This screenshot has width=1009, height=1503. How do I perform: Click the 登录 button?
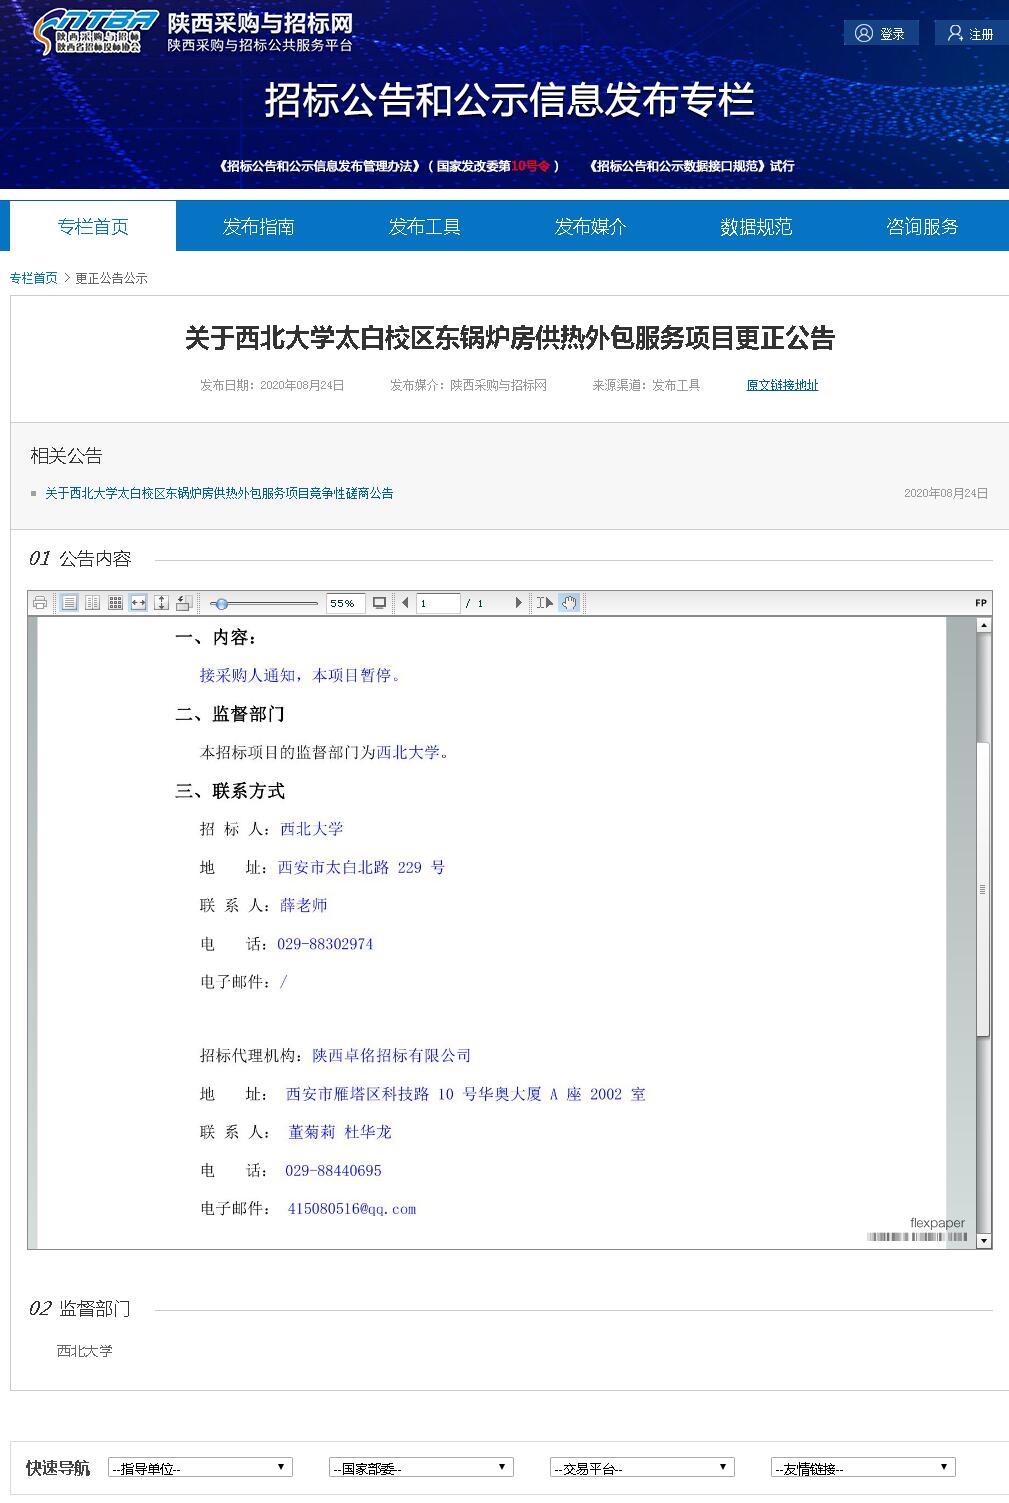pyautogui.click(x=881, y=34)
